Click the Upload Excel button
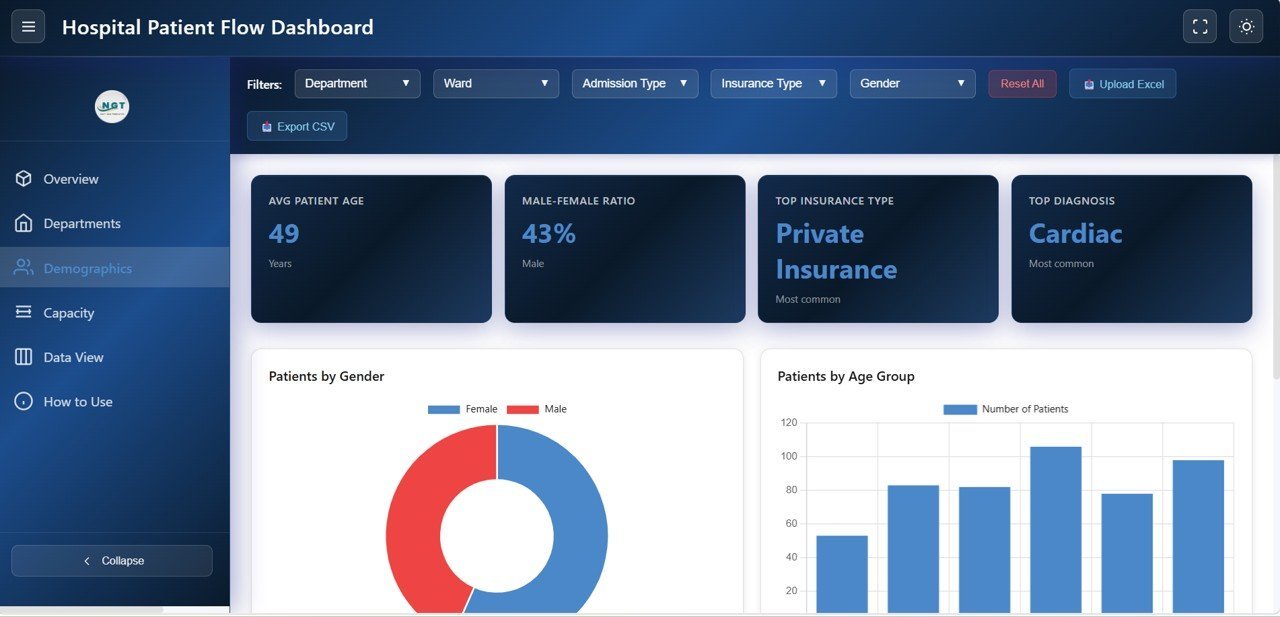The width and height of the screenshot is (1280, 617). pyautogui.click(x=1122, y=84)
